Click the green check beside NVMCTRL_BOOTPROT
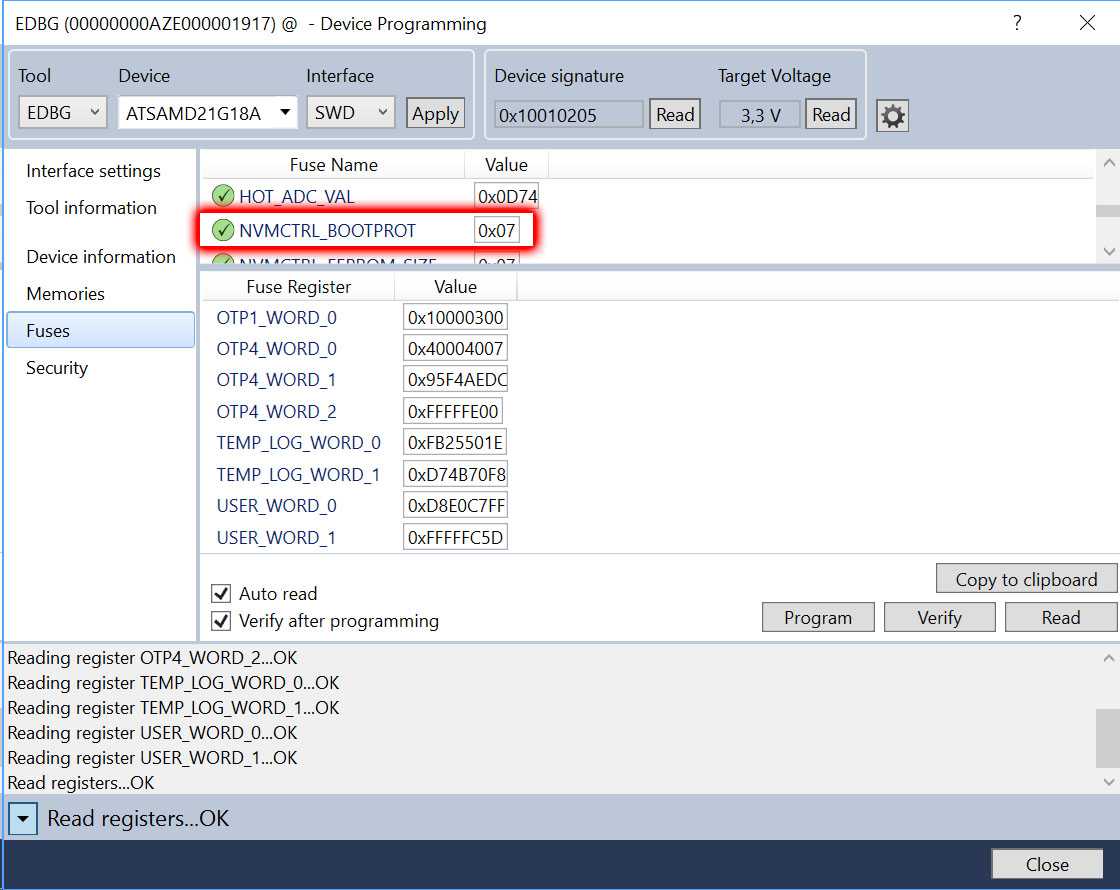The height and width of the screenshot is (890, 1120). tap(224, 231)
